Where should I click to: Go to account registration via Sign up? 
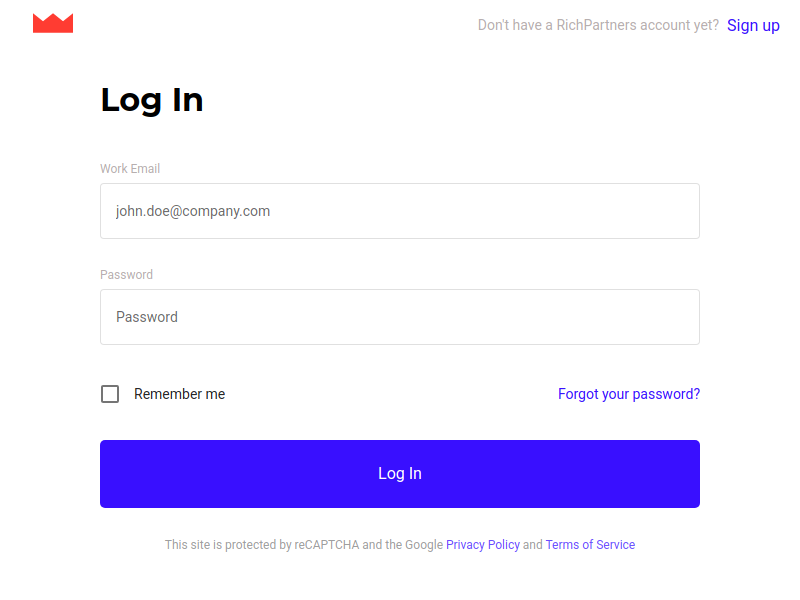point(753,25)
